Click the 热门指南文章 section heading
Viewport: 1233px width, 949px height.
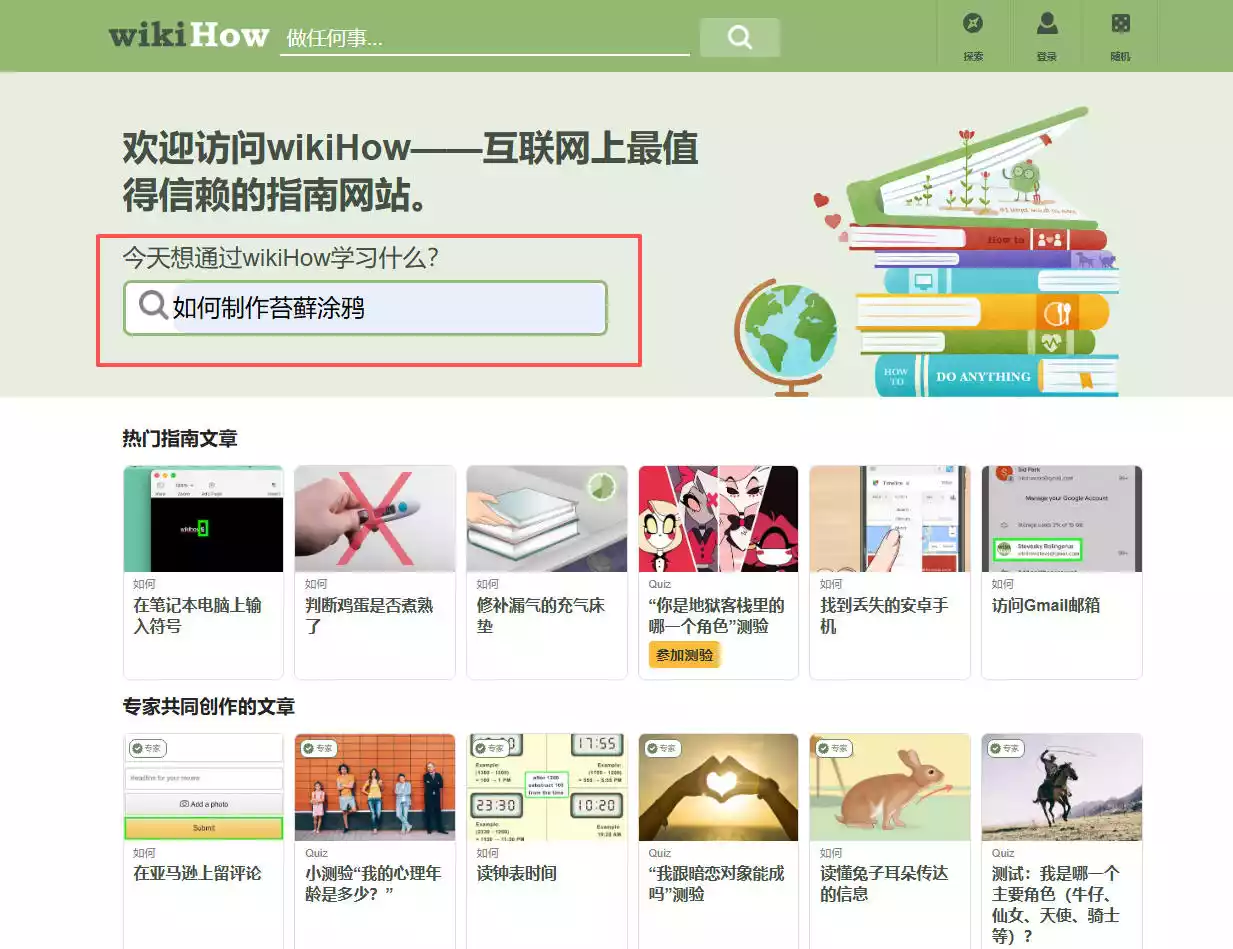tap(180, 438)
